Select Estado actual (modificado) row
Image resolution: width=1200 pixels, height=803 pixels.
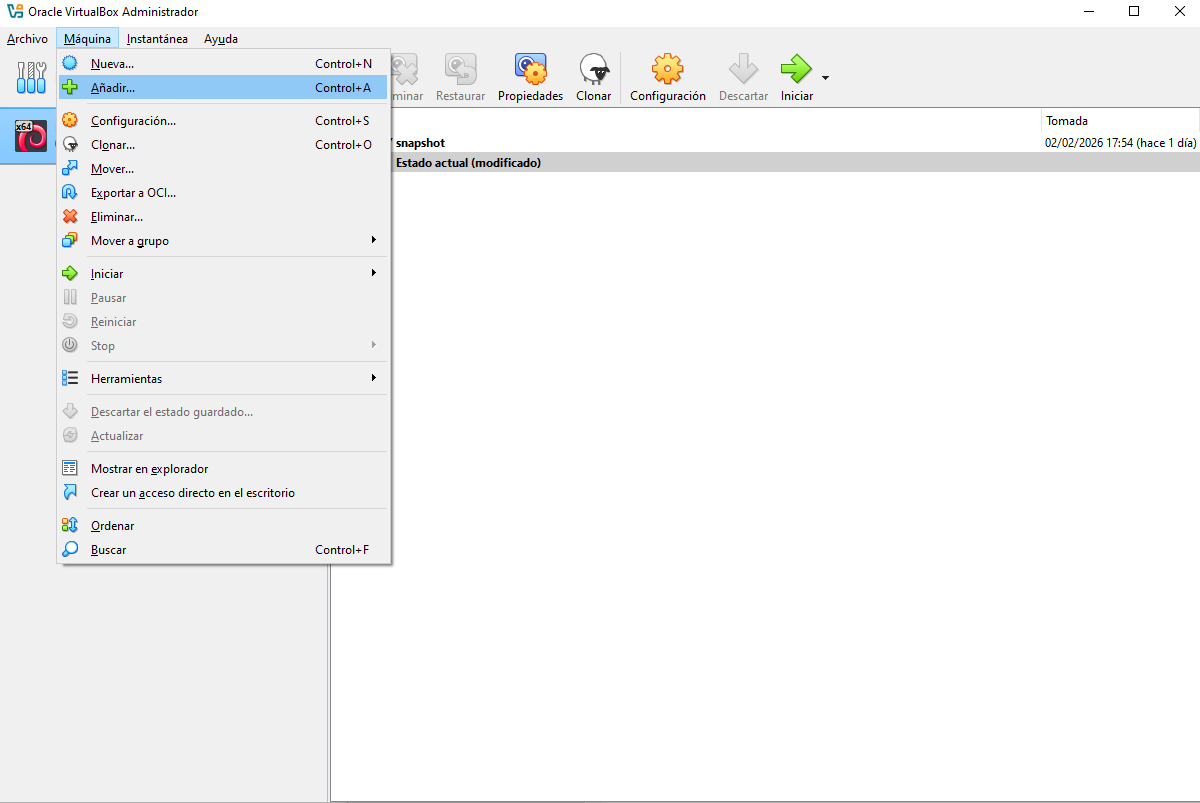coord(765,162)
